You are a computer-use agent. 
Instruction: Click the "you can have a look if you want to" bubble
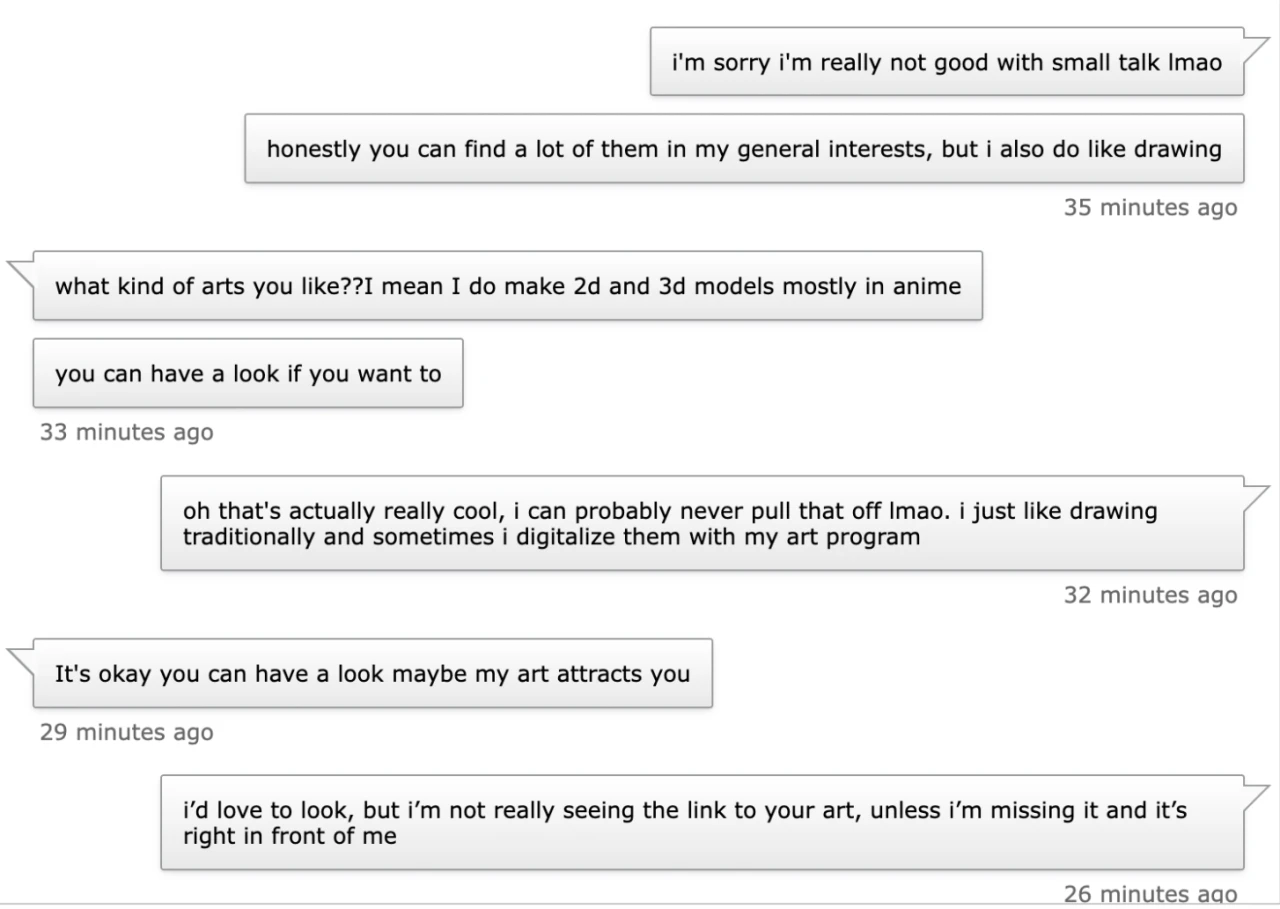click(247, 374)
